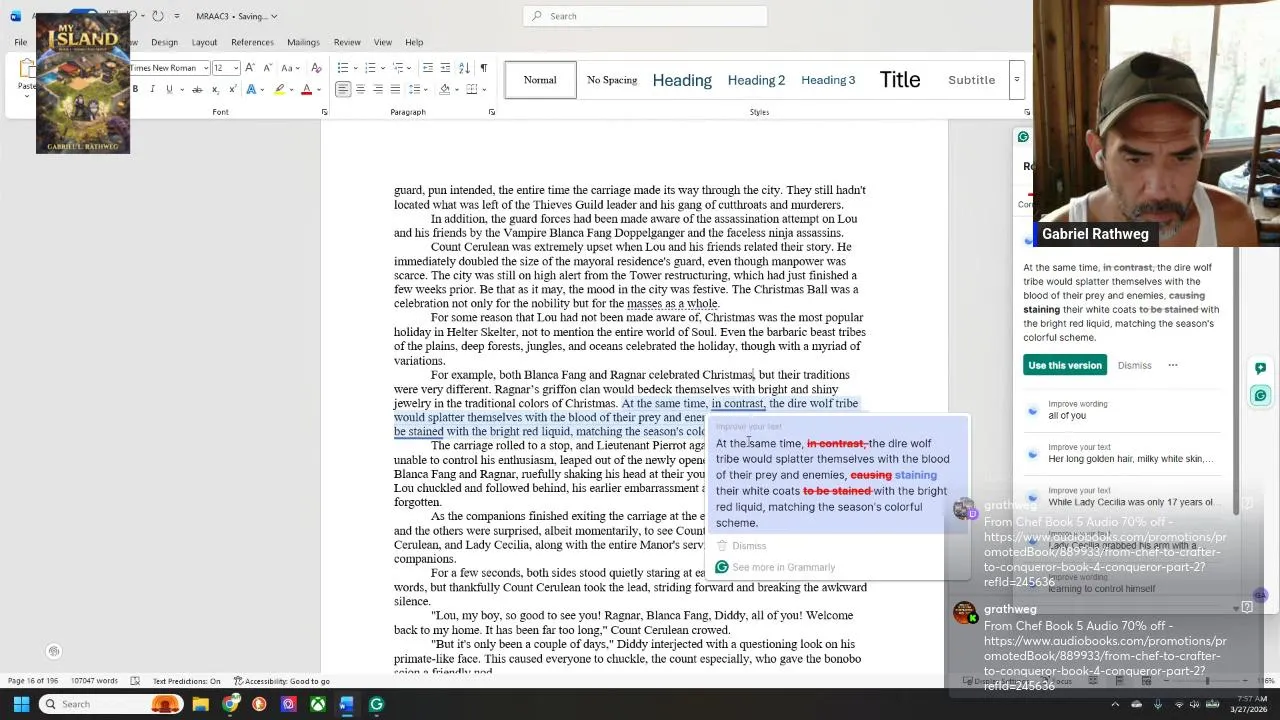
Task: Apply the red font color
Action: [306, 89]
